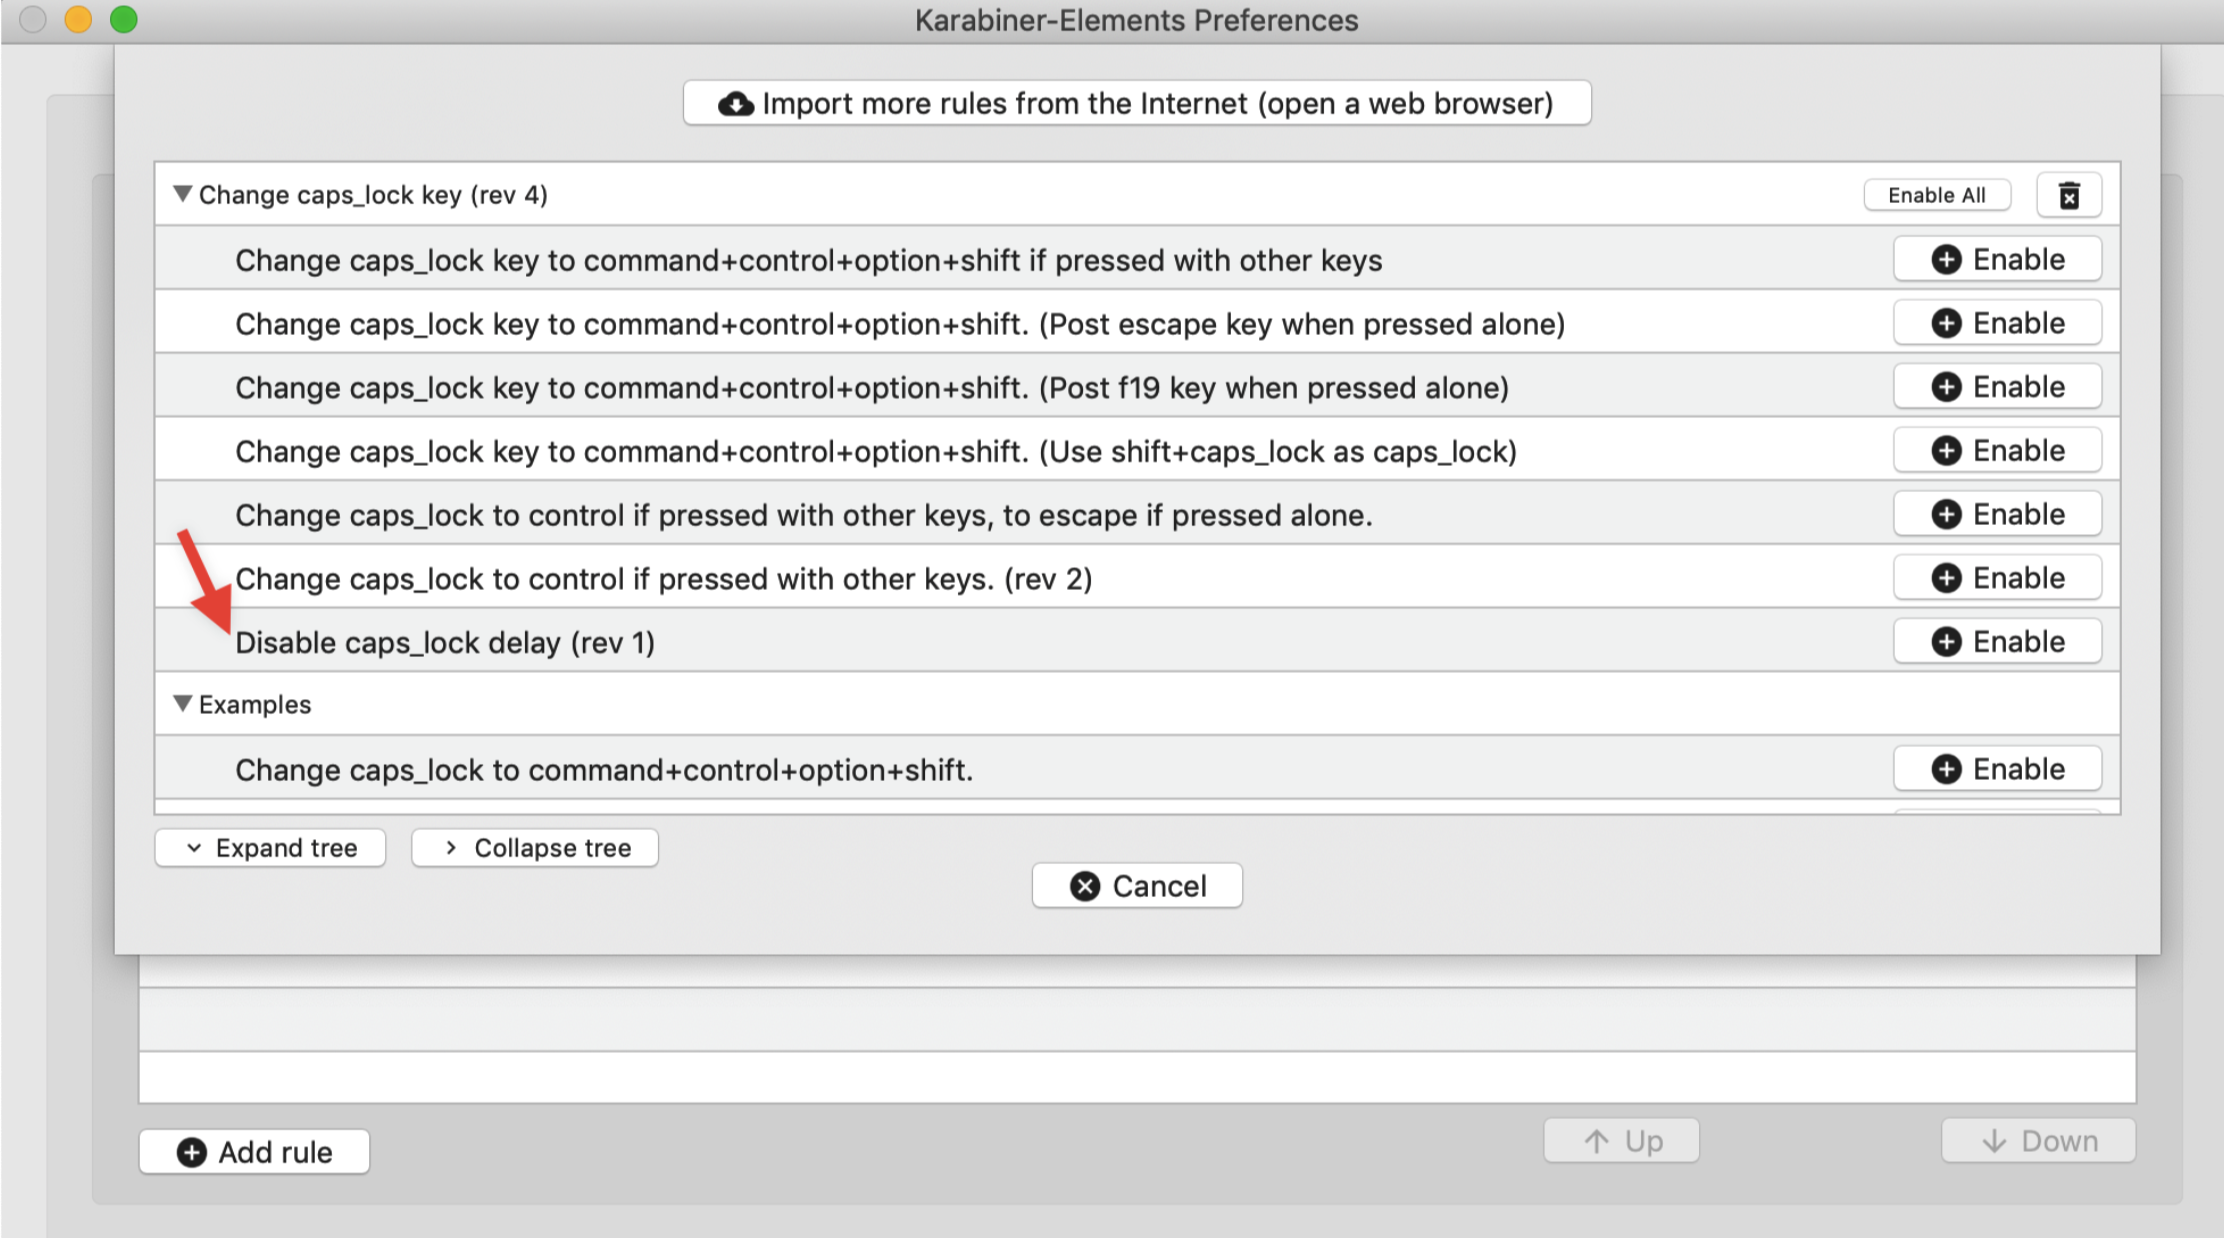
Task: Click the cloud download icon on Import button
Action: pos(736,104)
